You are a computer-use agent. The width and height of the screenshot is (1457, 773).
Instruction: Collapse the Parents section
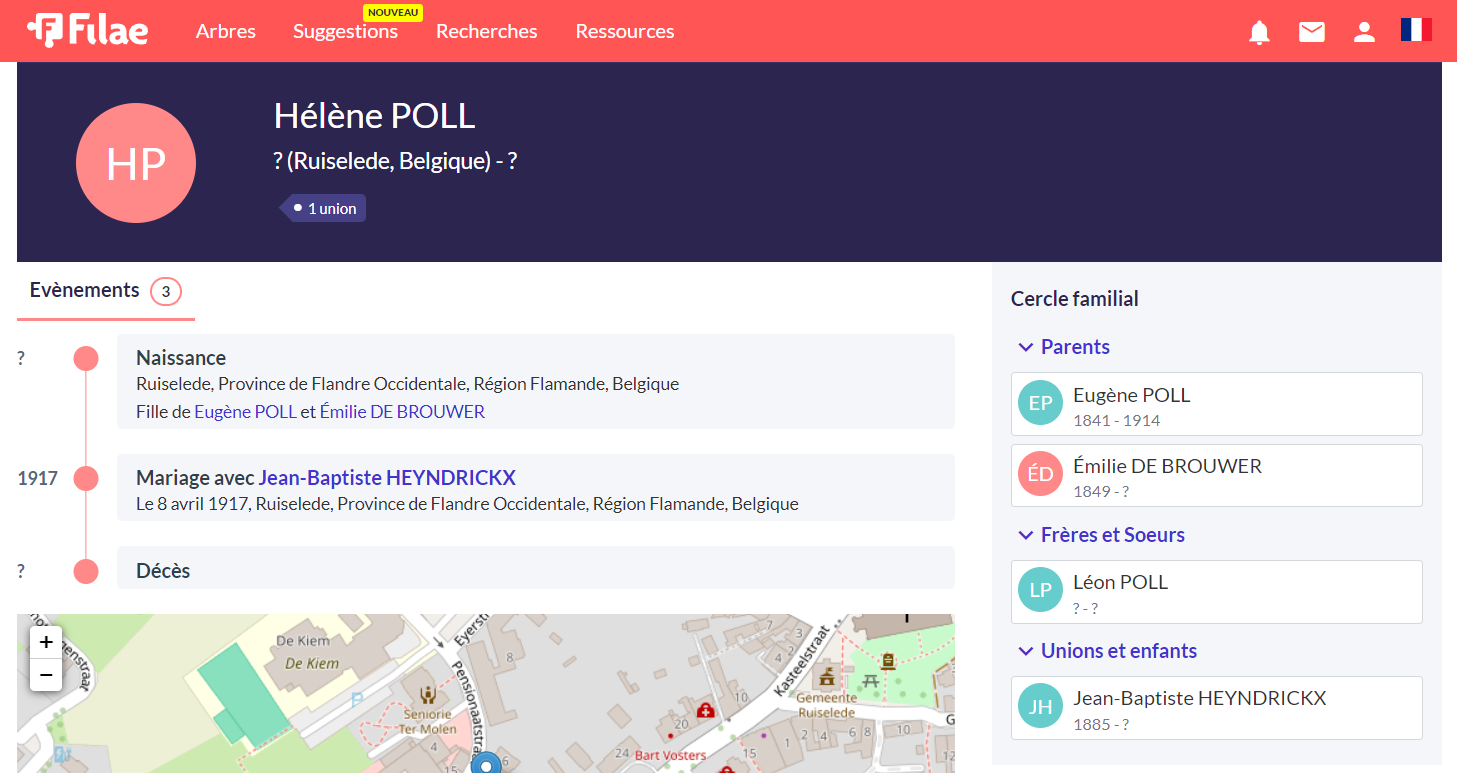1025,347
